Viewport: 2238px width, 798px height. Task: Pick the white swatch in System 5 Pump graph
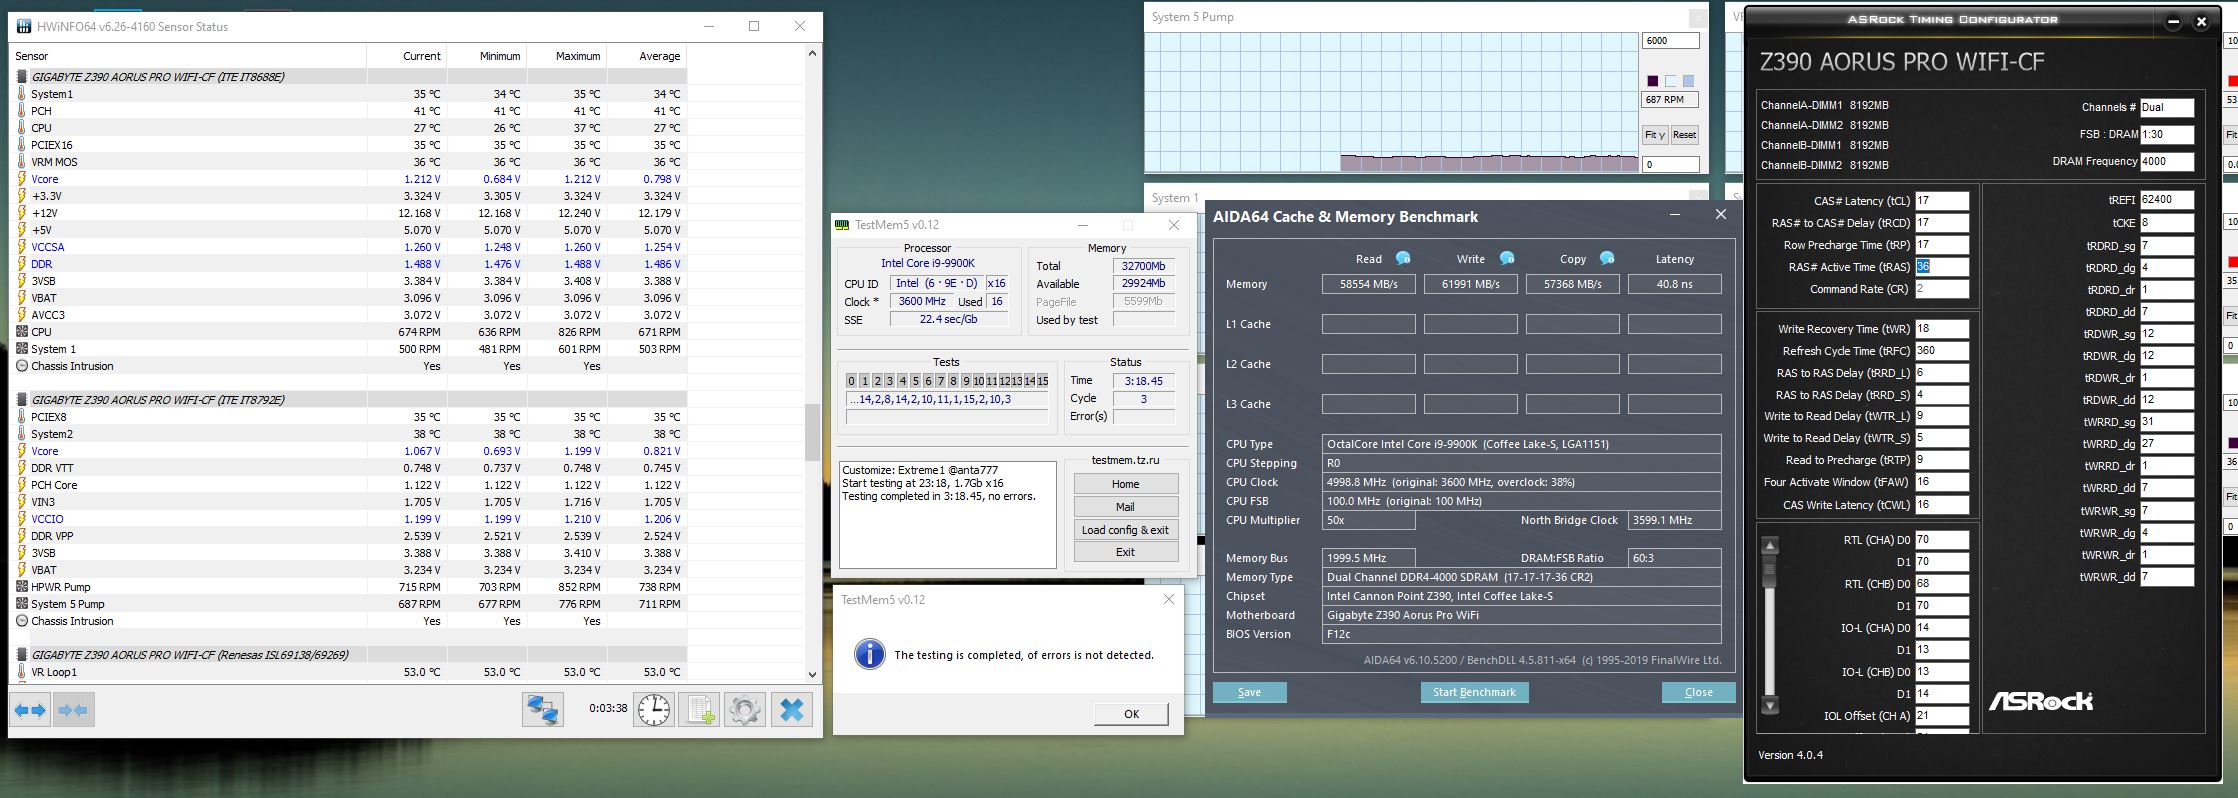point(1670,81)
